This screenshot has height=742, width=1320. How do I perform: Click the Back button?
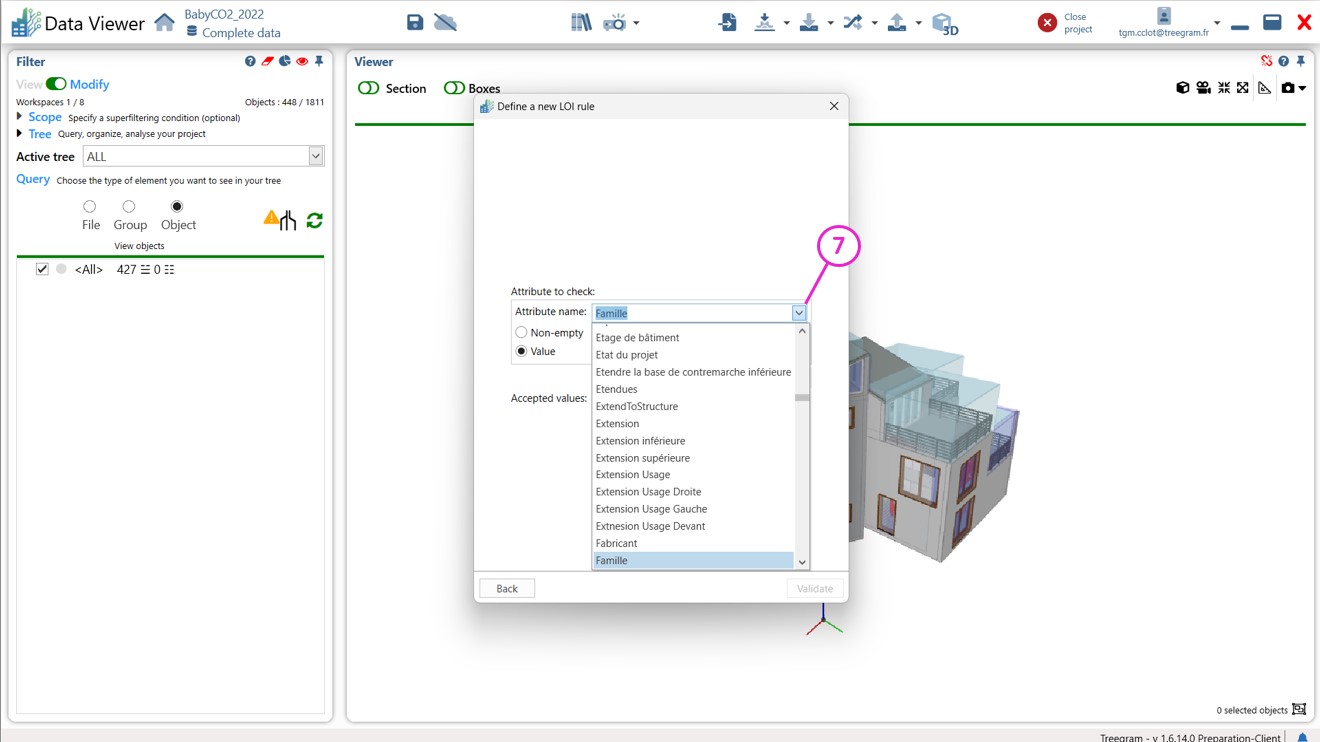click(507, 589)
